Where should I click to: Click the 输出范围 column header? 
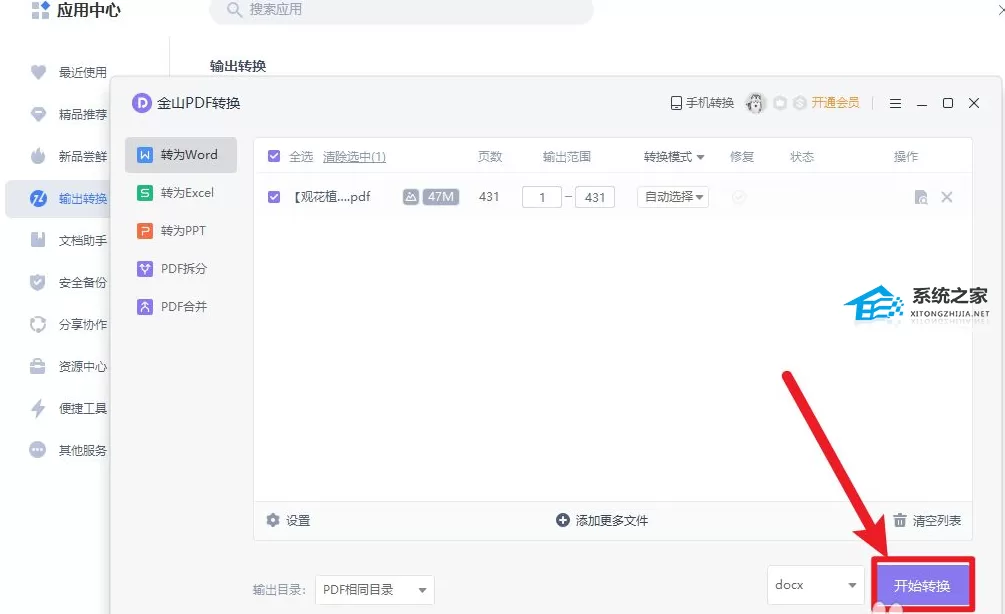pos(567,156)
